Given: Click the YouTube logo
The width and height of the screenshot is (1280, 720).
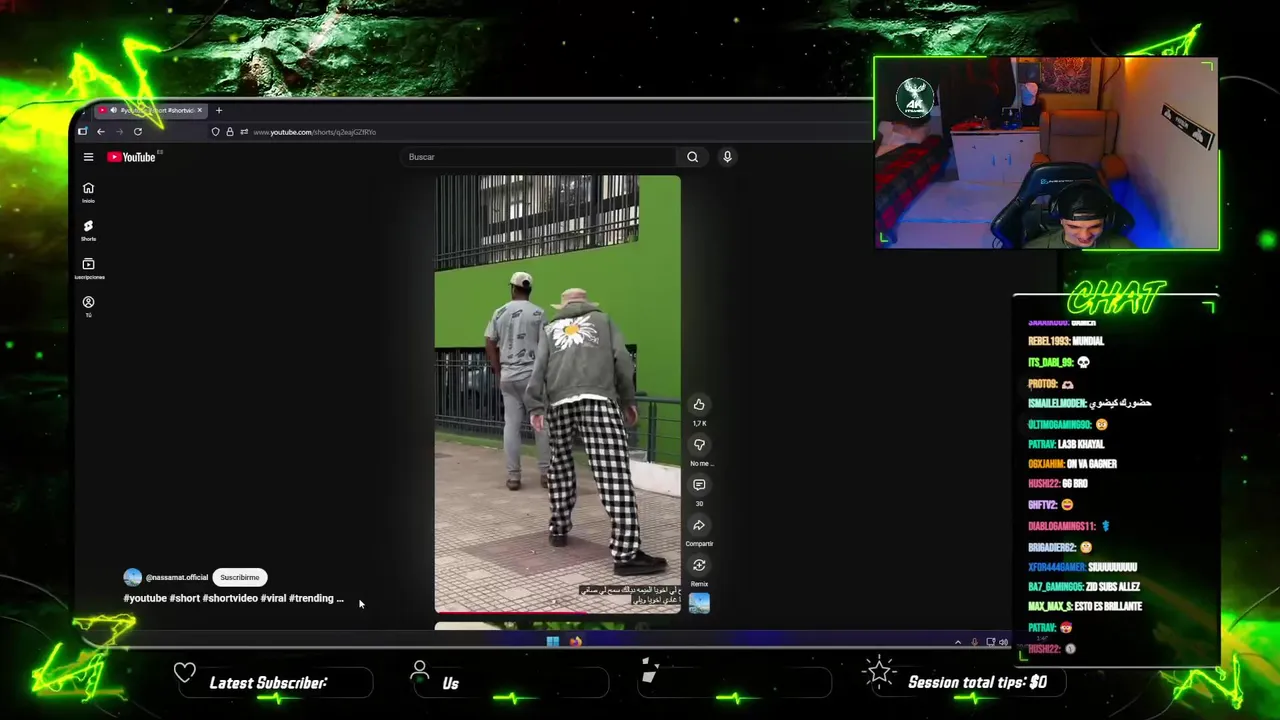Looking at the screenshot, I should (132, 157).
